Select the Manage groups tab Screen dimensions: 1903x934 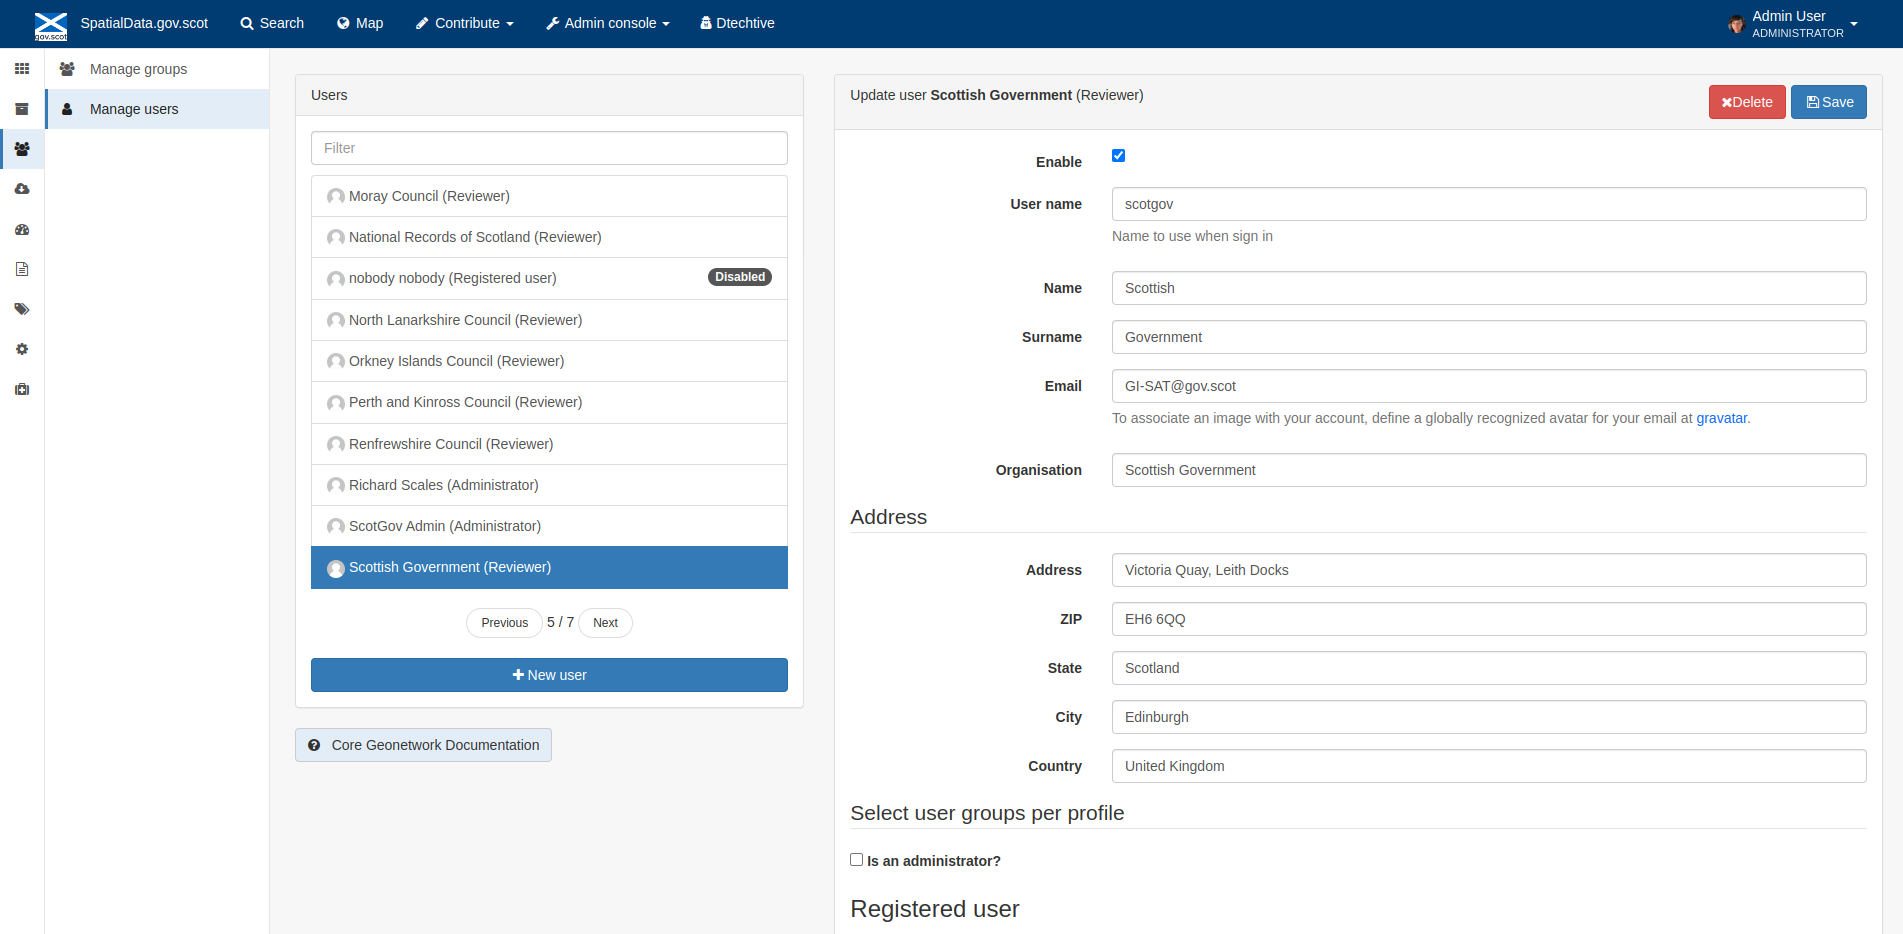(158, 69)
